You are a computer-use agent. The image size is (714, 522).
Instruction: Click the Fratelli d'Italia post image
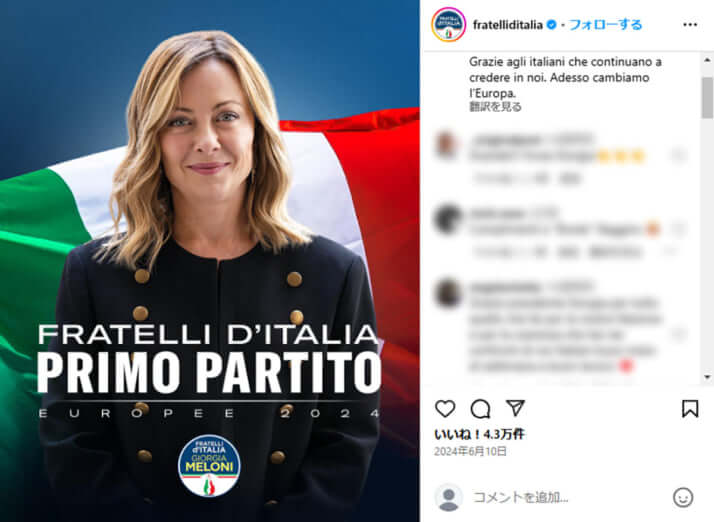pyautogui.click(x=209, y=261)
